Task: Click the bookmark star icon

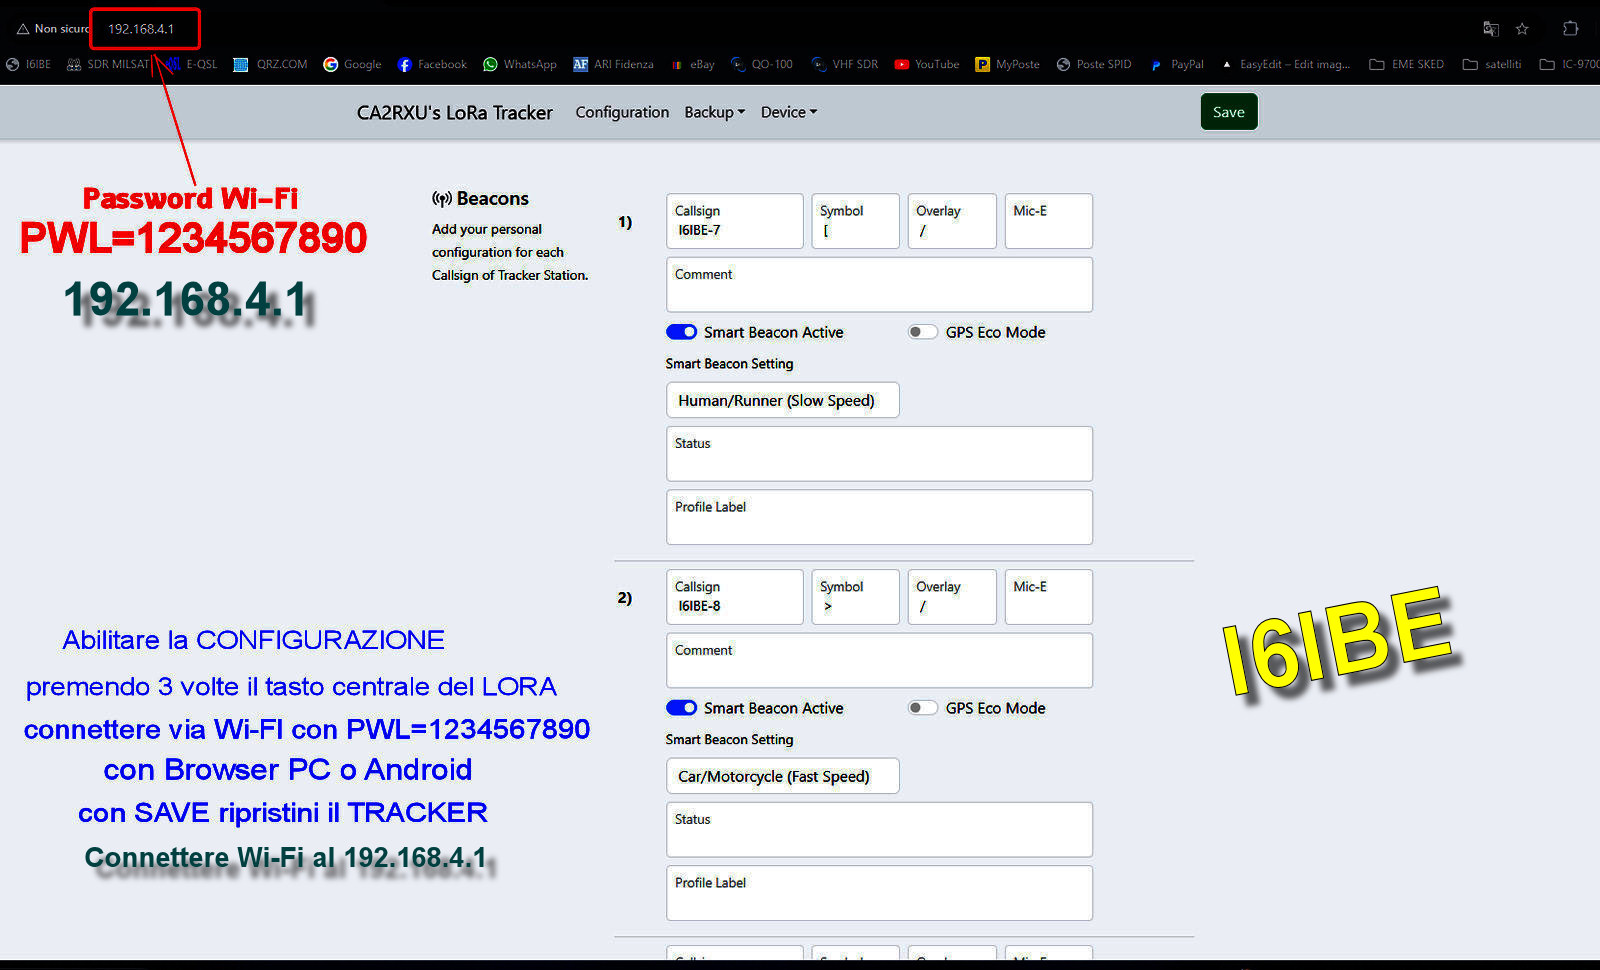Action: pos(1522,29)
